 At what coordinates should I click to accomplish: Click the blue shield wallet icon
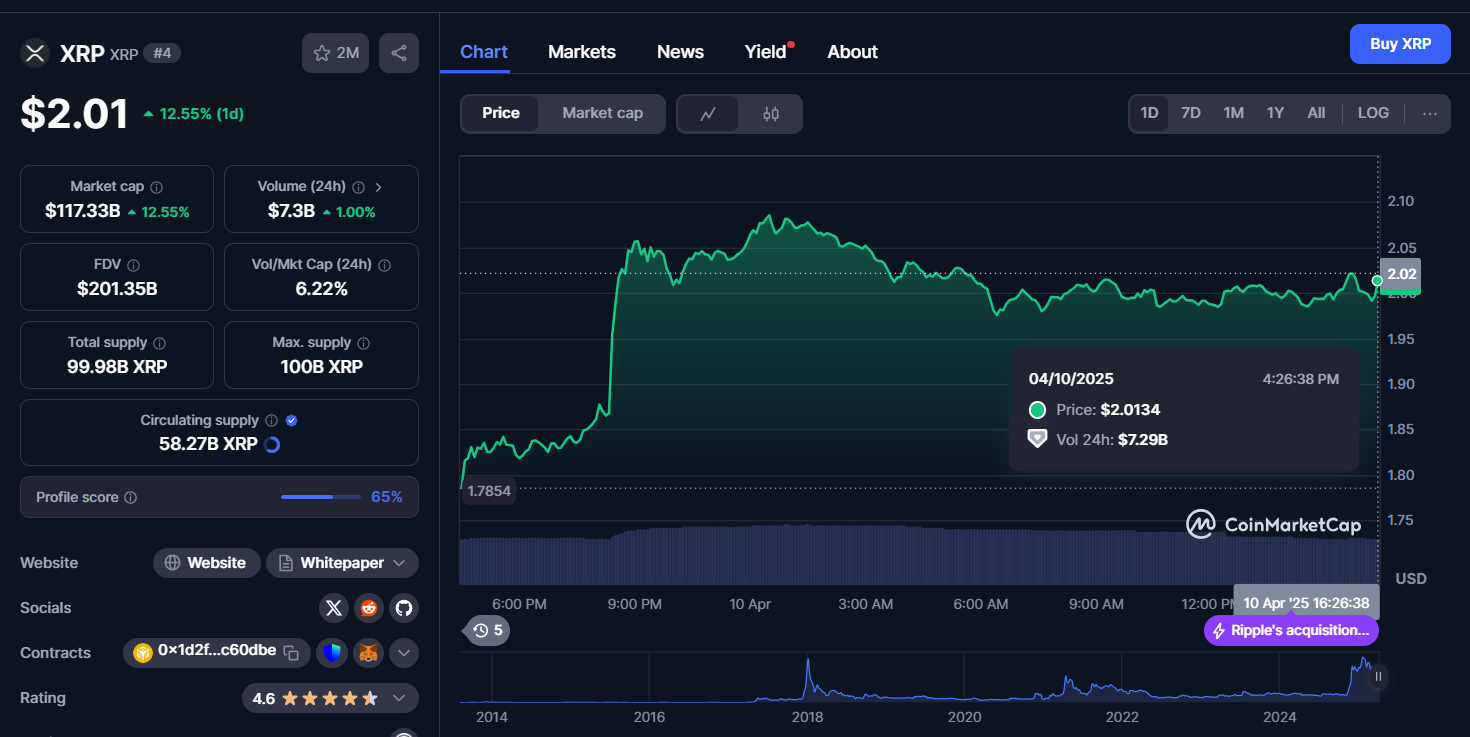click(x=332, y=653)
